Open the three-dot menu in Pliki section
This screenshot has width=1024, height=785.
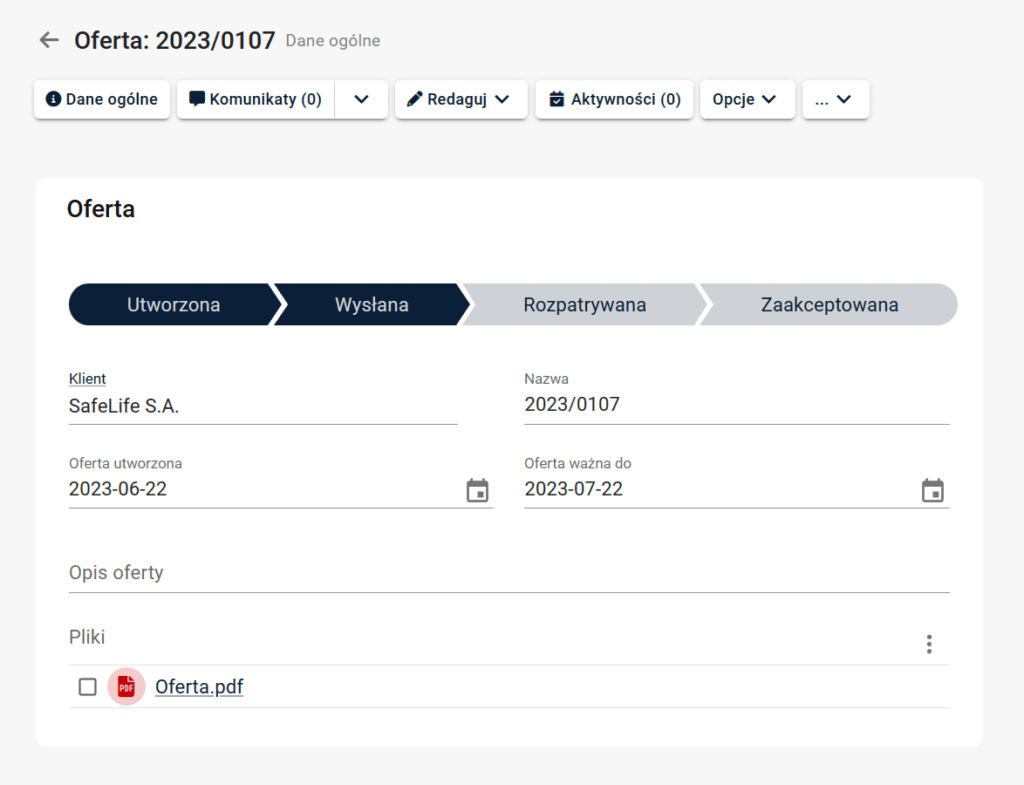click(929, 644)
